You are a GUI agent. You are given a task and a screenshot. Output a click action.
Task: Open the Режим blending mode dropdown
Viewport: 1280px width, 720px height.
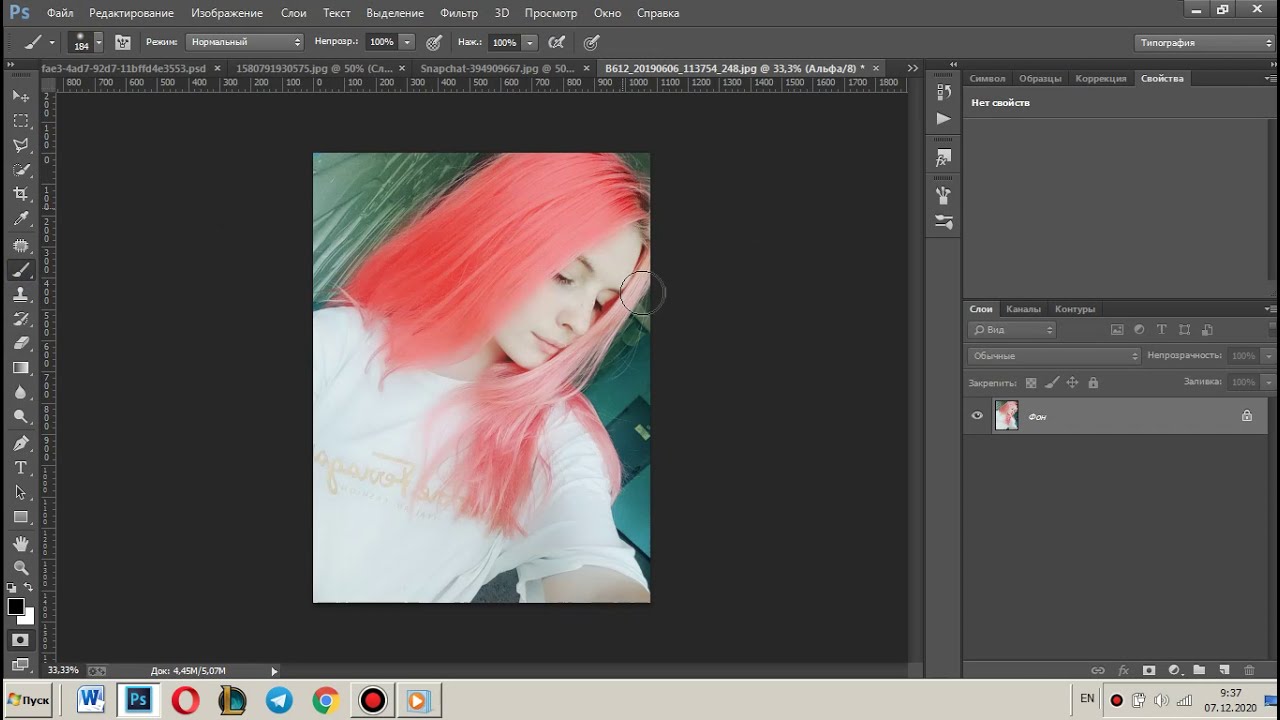(x=245, y=42)
